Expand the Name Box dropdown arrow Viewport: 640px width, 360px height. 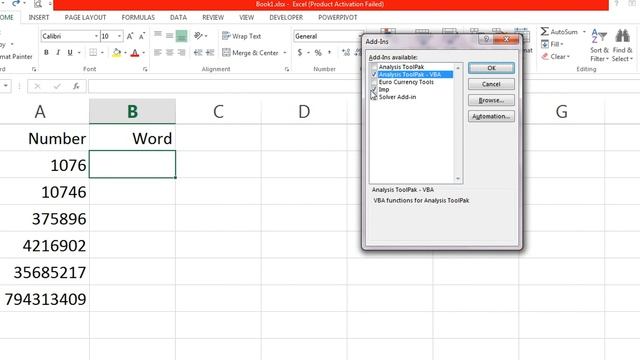[x=6, y=86]
